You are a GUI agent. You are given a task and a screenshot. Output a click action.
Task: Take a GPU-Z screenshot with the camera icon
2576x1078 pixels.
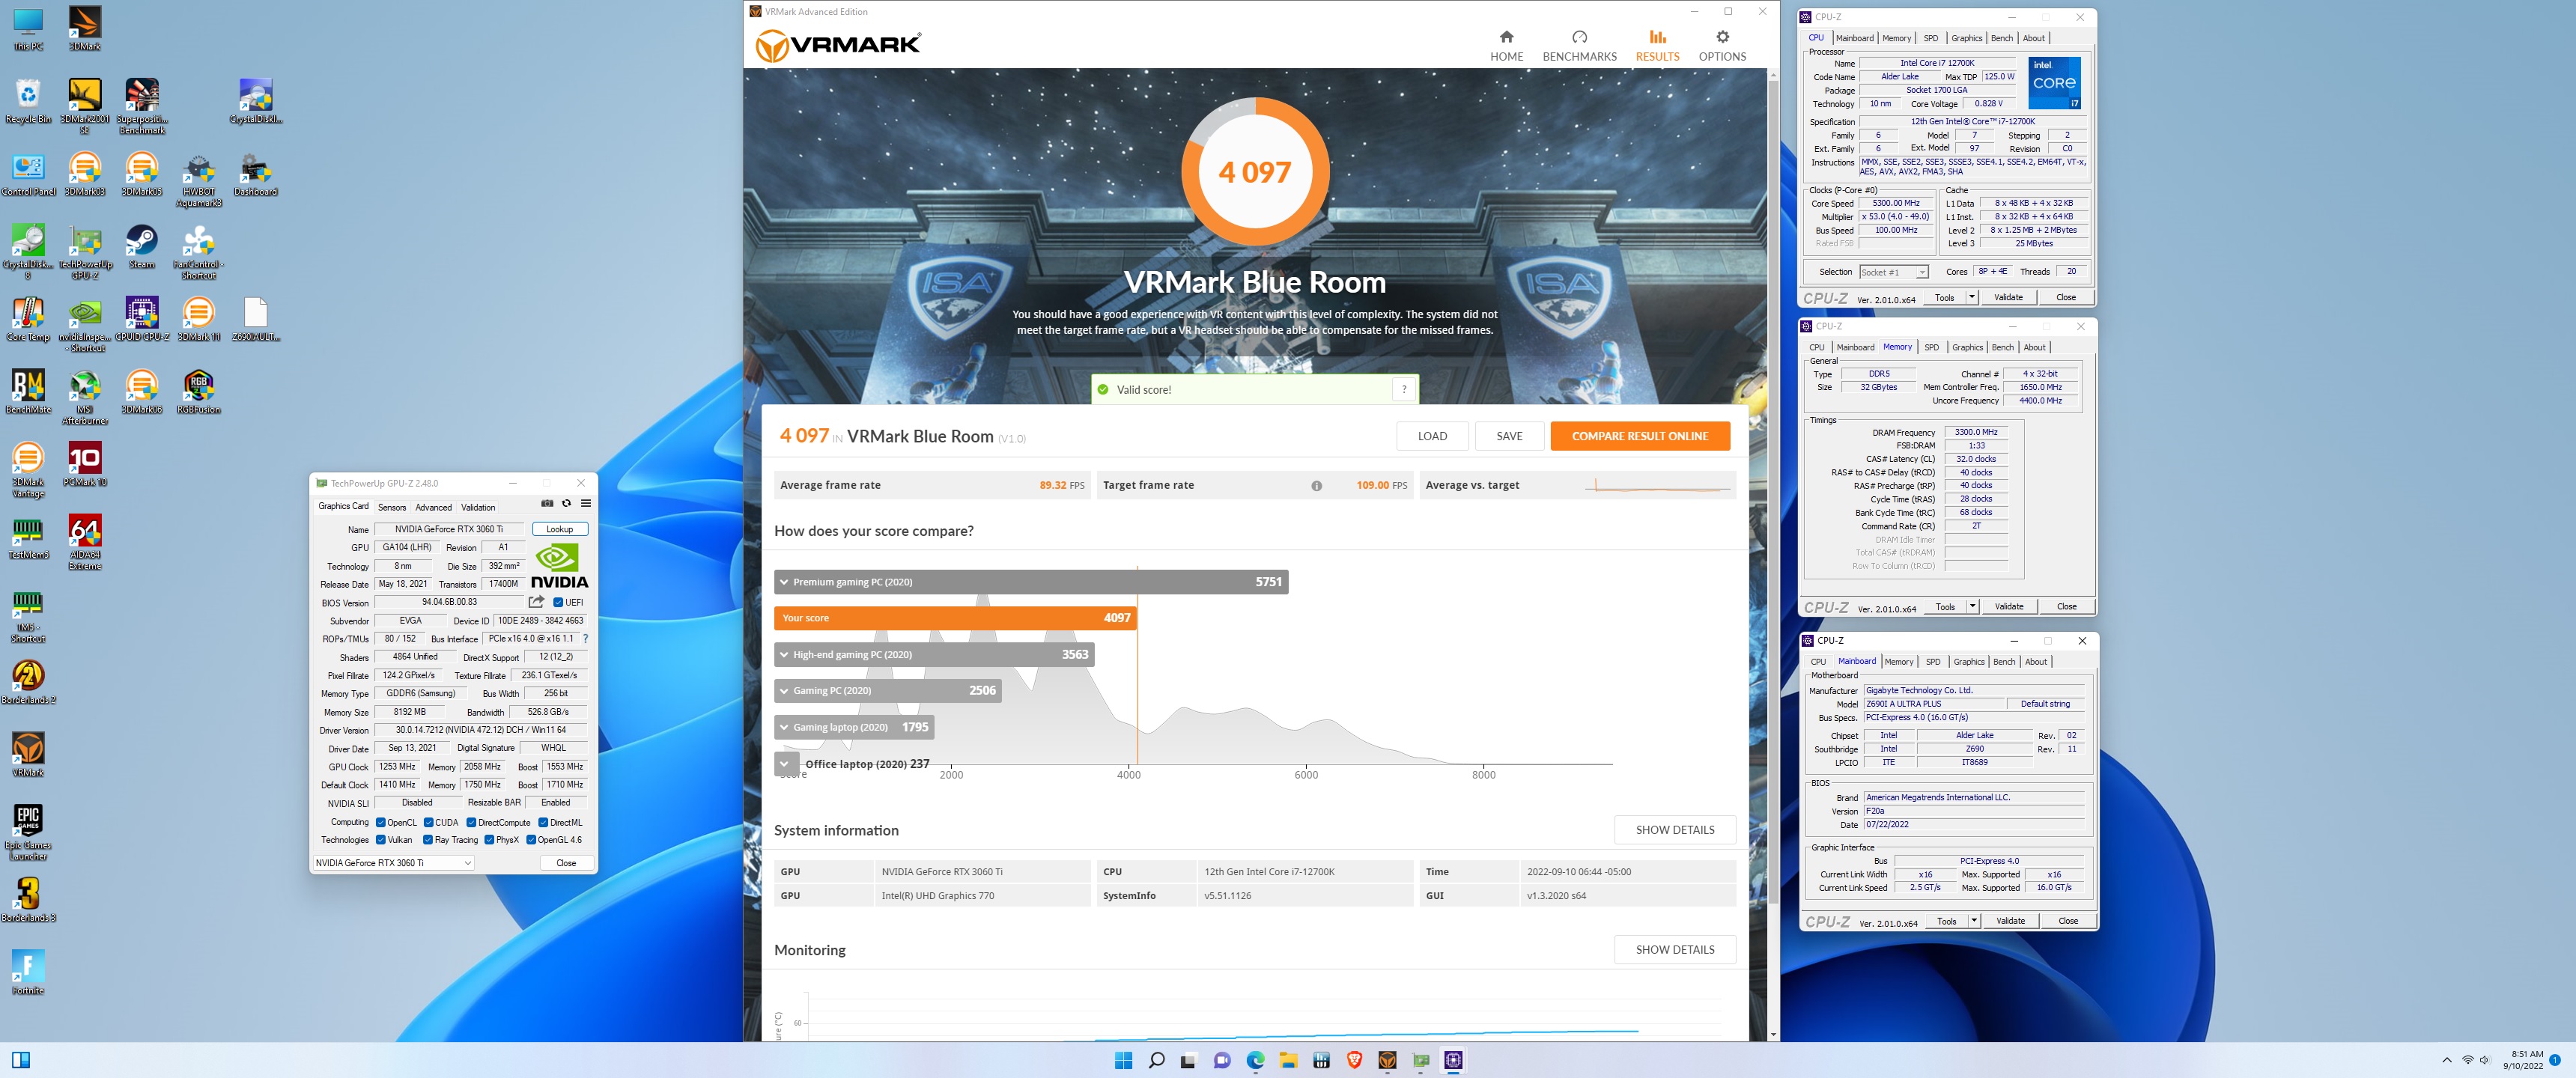[547, 503]
